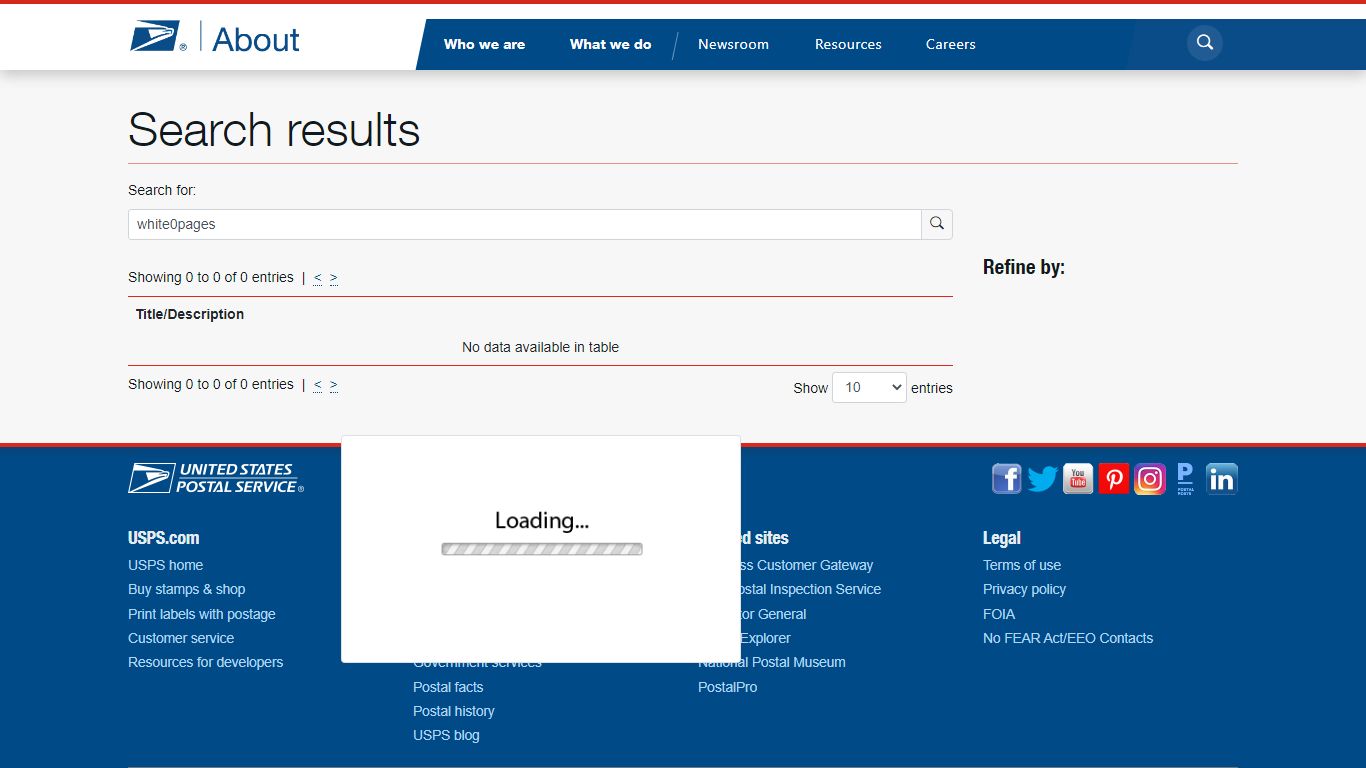Image resolution: width=1366 pixels, height=768 pixels.
Task: Open Postal facts footer link
Action: [448, 687]
